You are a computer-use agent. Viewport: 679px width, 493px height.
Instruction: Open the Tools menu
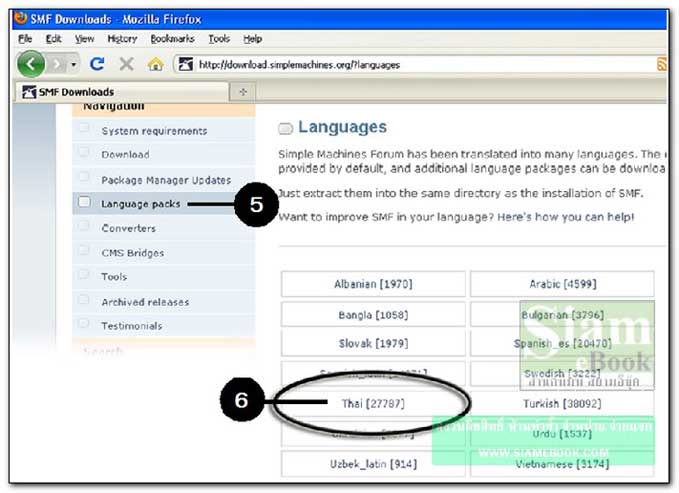coord(219,39)
